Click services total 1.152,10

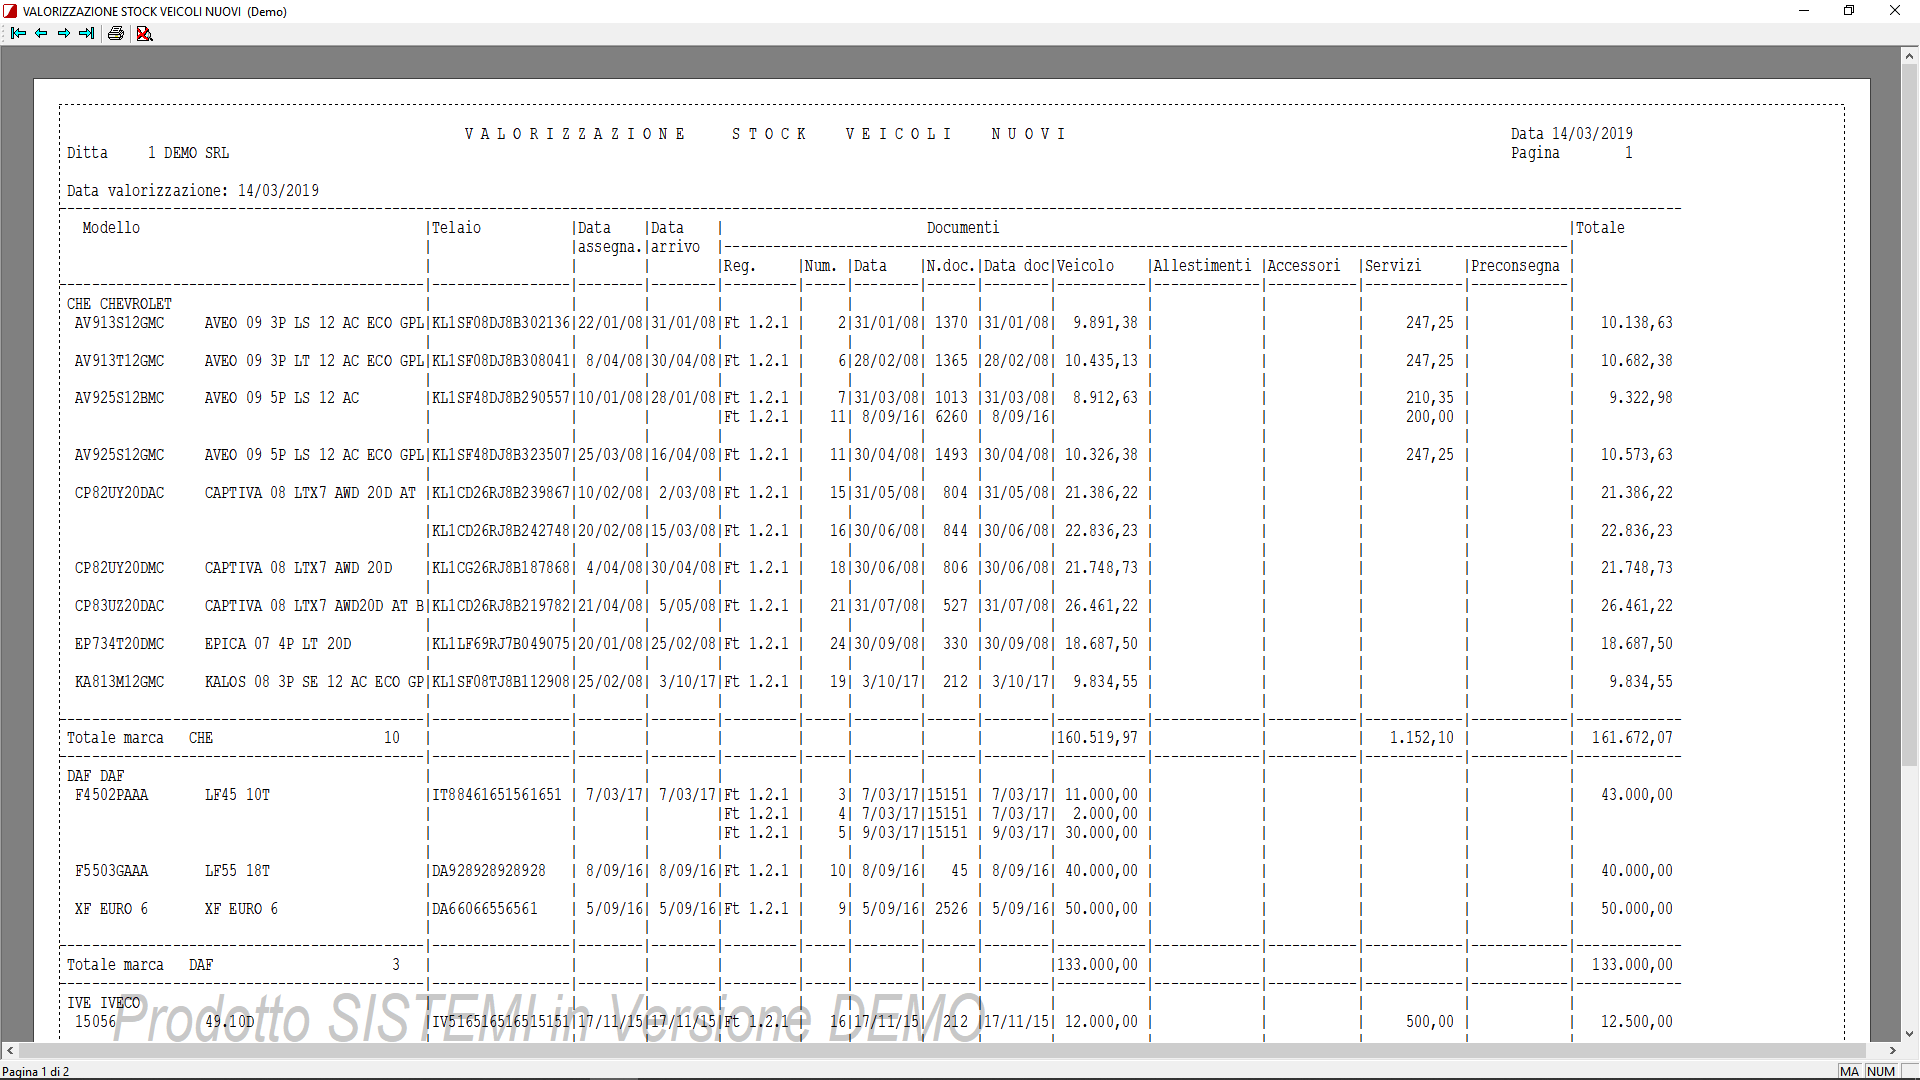[1422, 738]
